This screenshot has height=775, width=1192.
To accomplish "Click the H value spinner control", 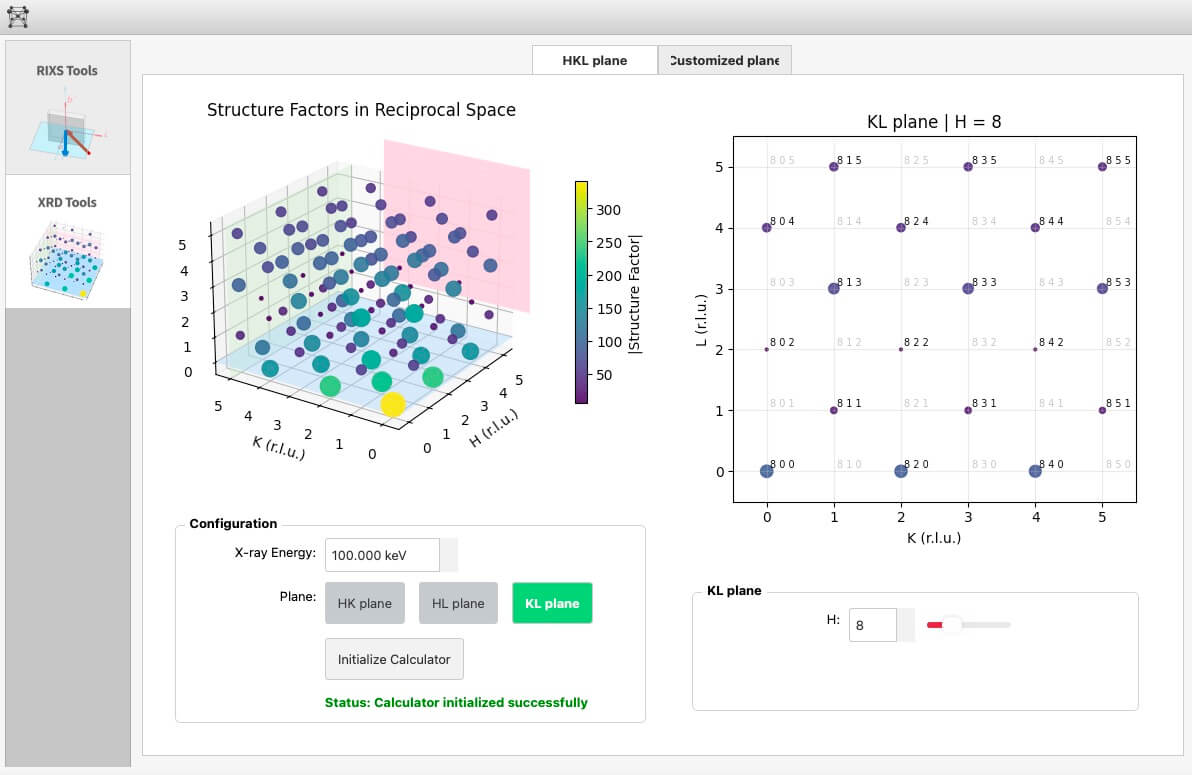I will point(905,625).
